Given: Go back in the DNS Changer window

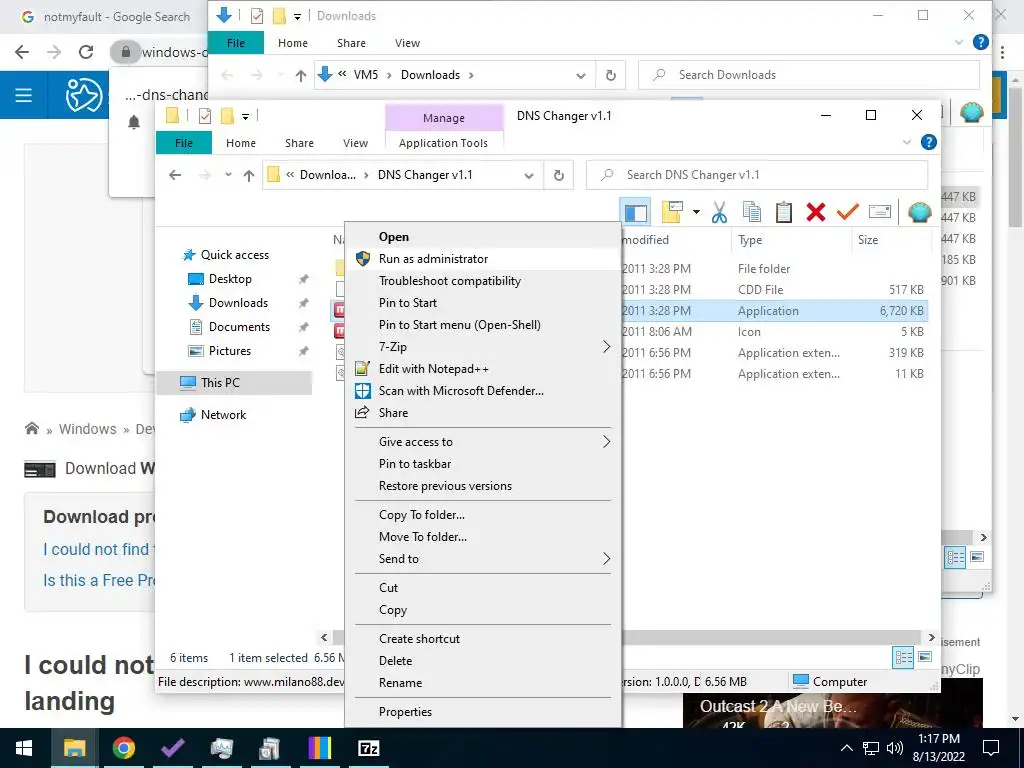Looking at the screenshot, I should click(x=175, y=175).
